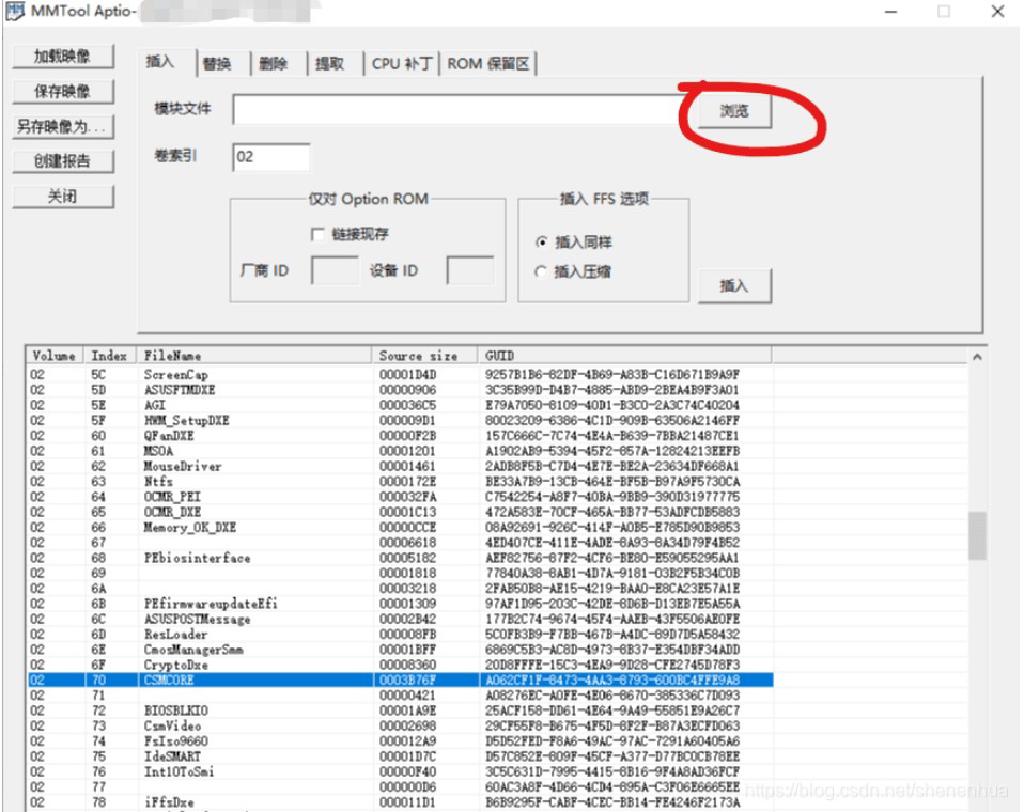The image size is (1024, 812).
Task: Switch to the ROM 保留区 tab
Action: [487, 62]
